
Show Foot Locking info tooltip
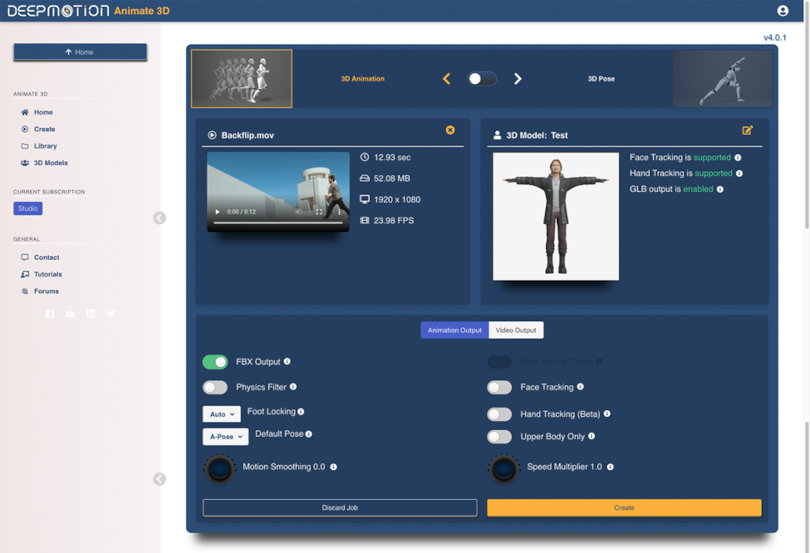point(301,411)
